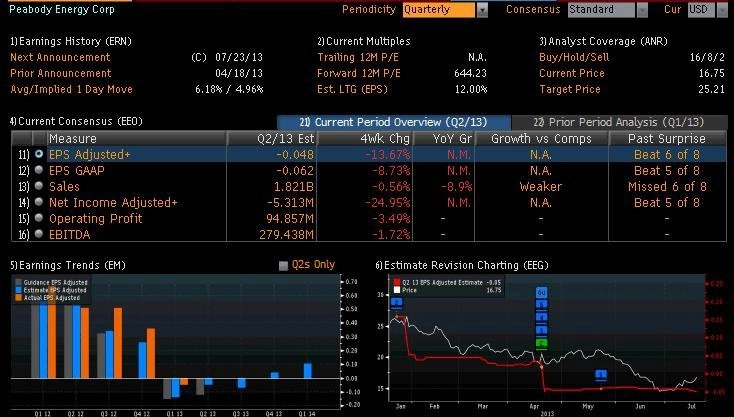
Task: Click Forward 12M P/E value 644.23
Action: 470,73
